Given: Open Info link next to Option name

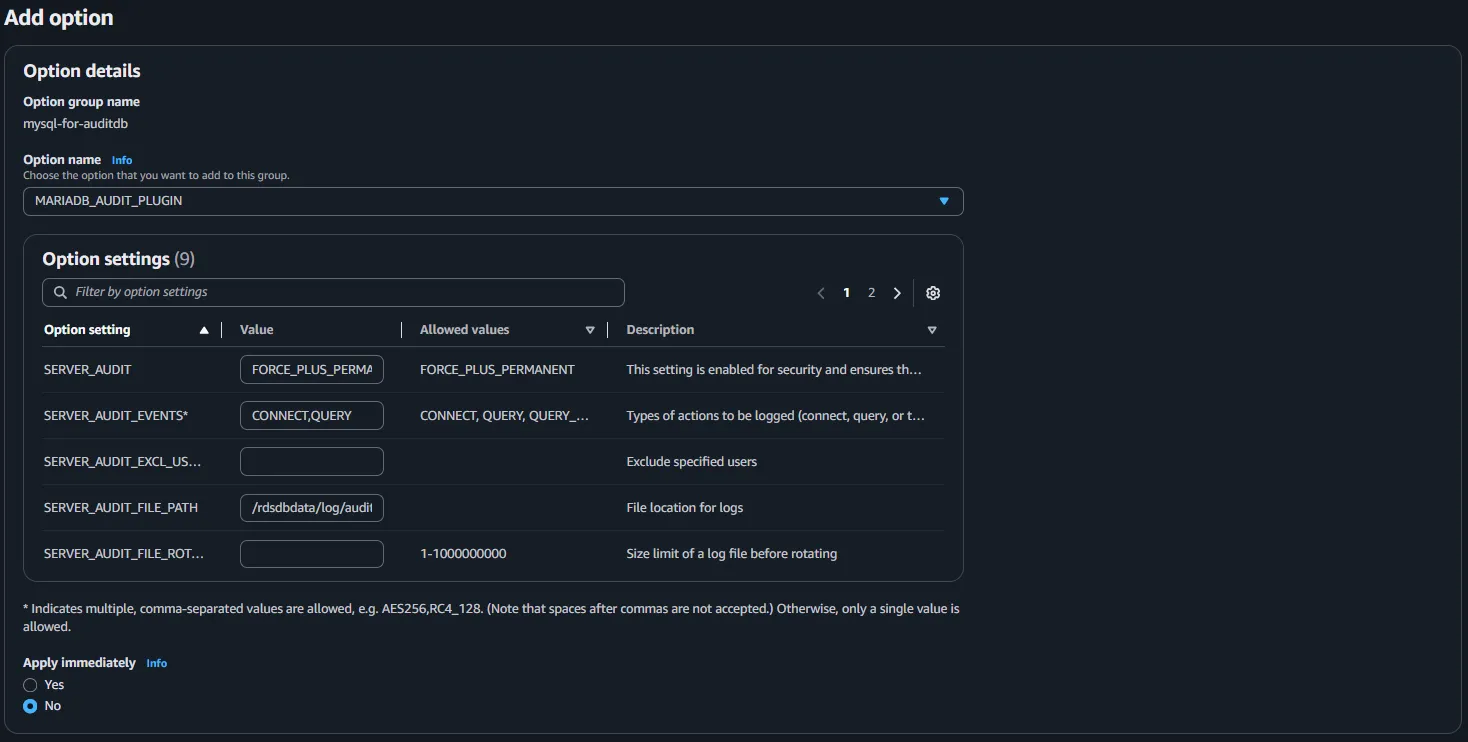Looking at the screenshot, I should [122, 160].
